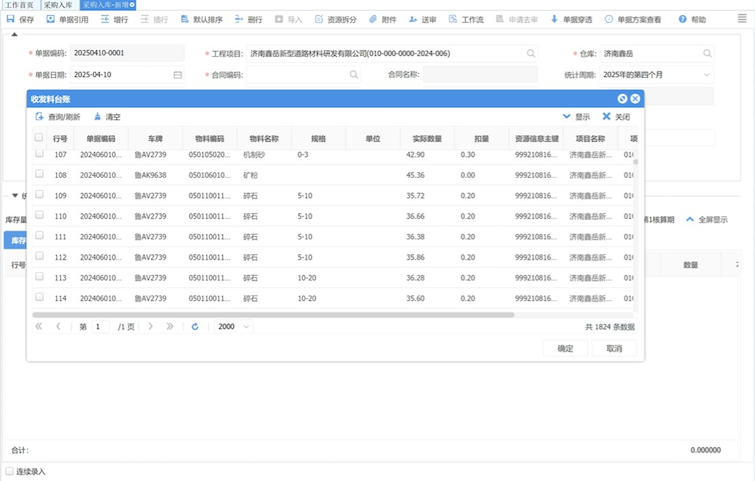Click the 资源拆分 toolbar icon

click(x=319, y=19)
